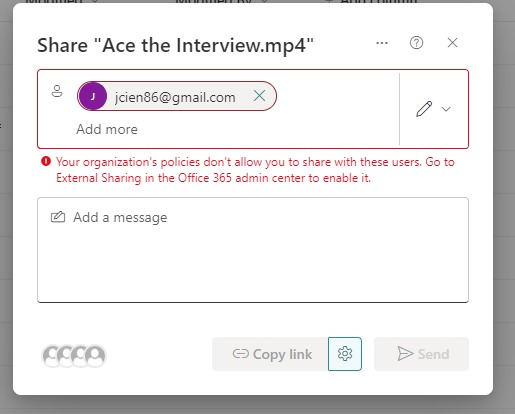Click the chain link icon

[x=241, y=354]
